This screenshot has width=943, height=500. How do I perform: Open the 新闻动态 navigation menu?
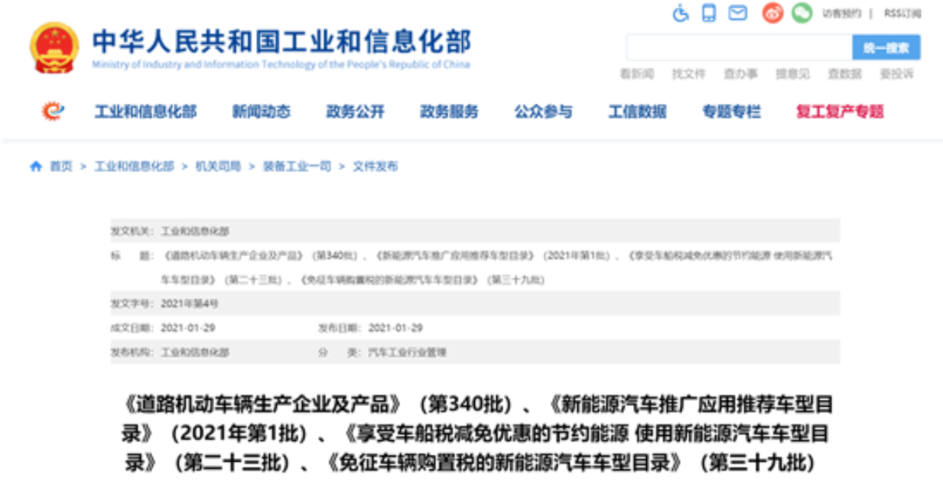(261, 111)
